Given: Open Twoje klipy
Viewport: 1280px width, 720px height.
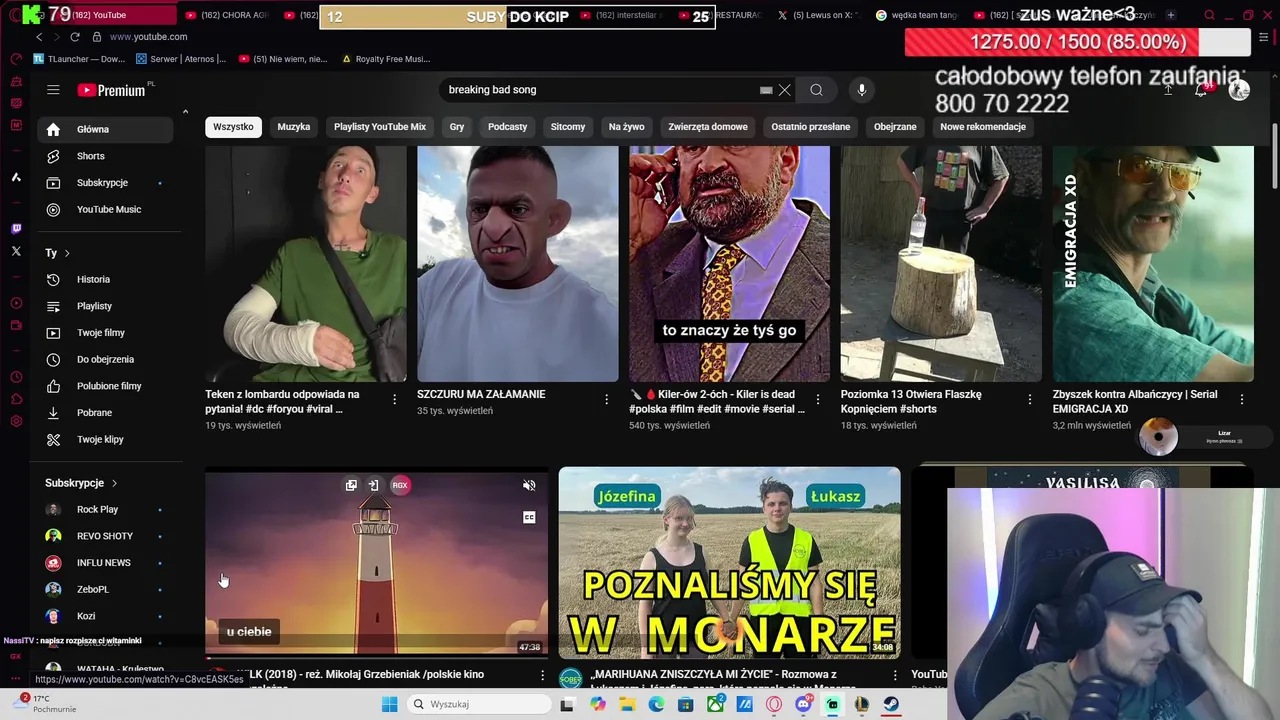Looking at the screenshot, I should [105, 439].
